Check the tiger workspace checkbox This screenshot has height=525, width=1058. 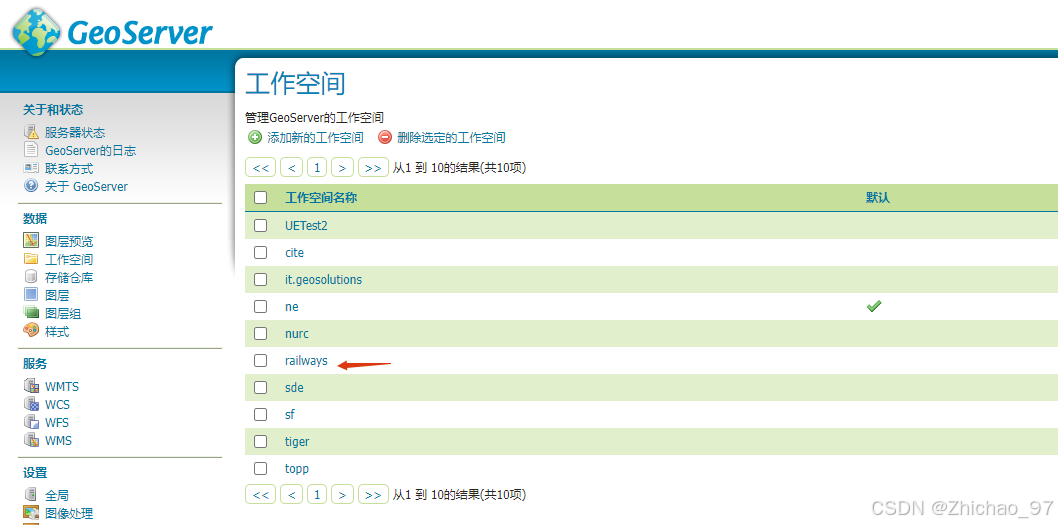pos(260,441)
